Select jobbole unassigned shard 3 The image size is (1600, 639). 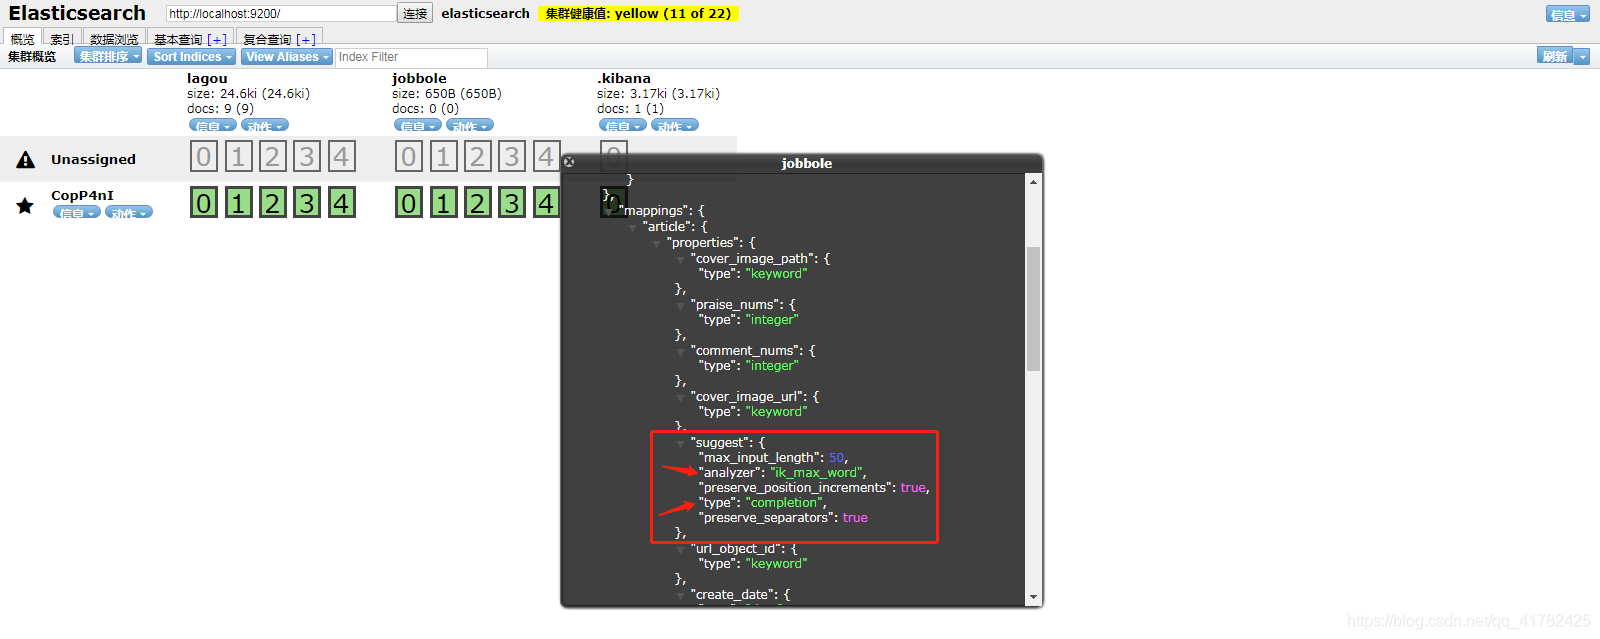click(512, 157)
